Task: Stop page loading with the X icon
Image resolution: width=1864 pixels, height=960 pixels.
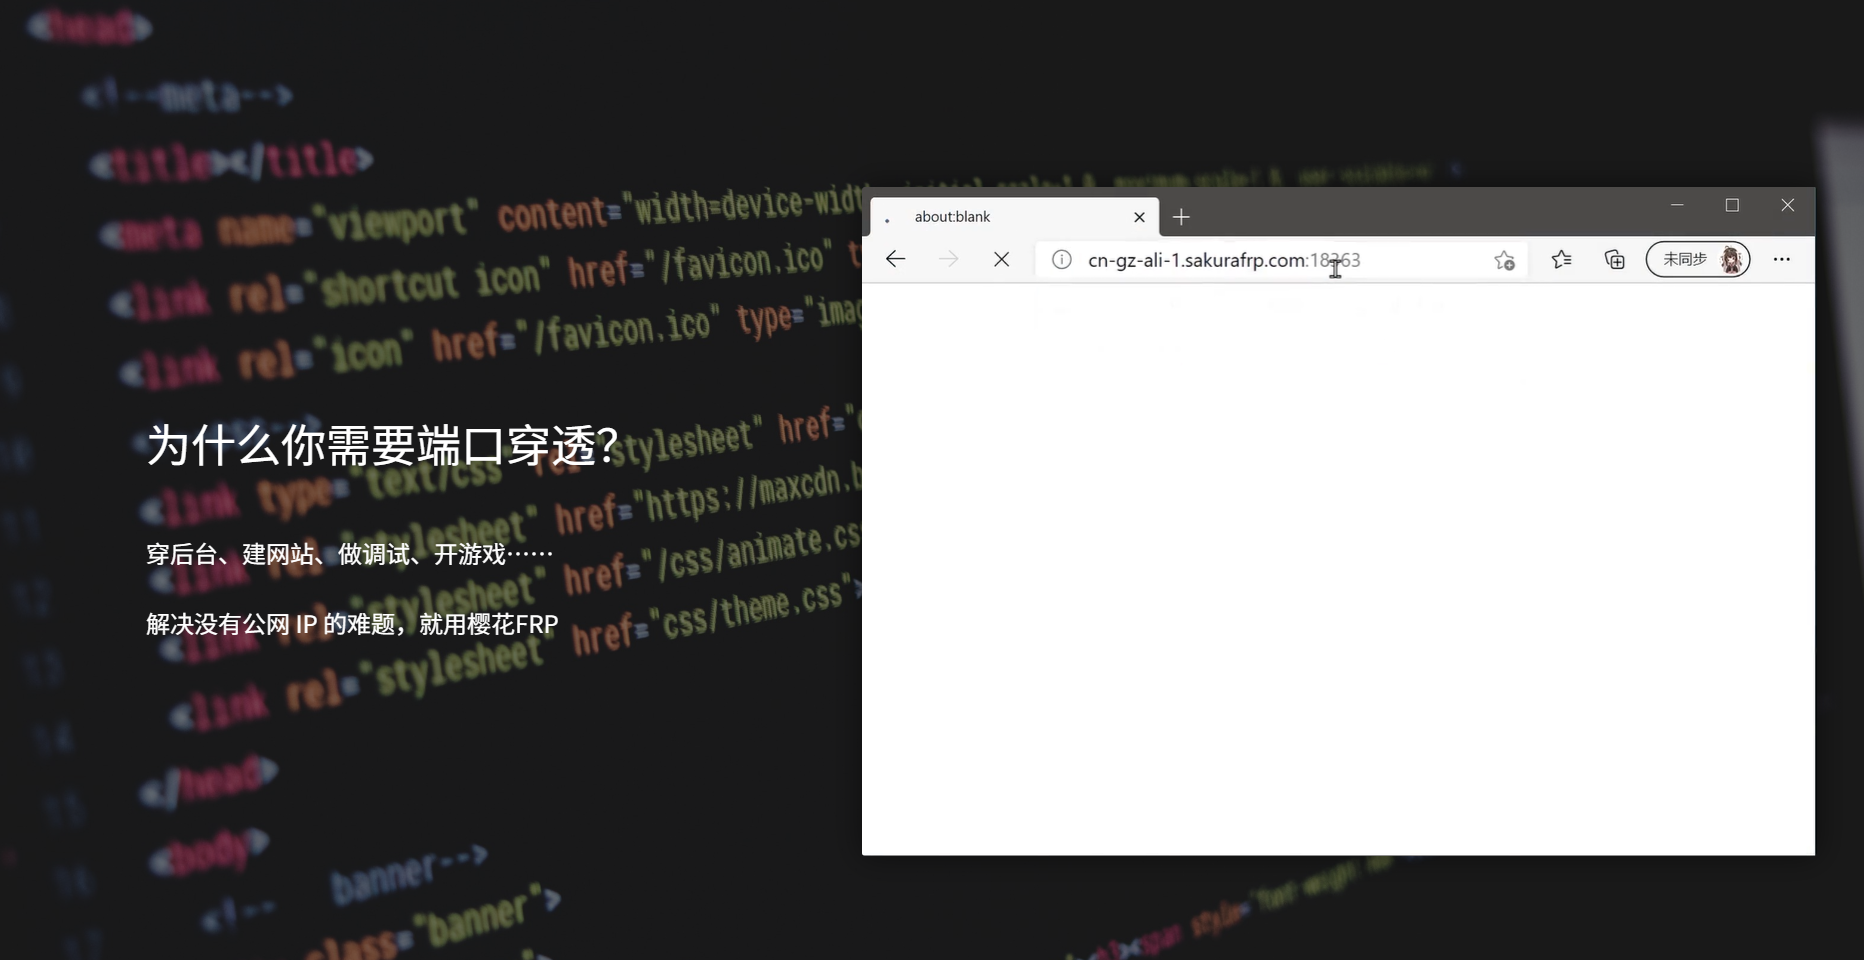Action: point(1003,259)
